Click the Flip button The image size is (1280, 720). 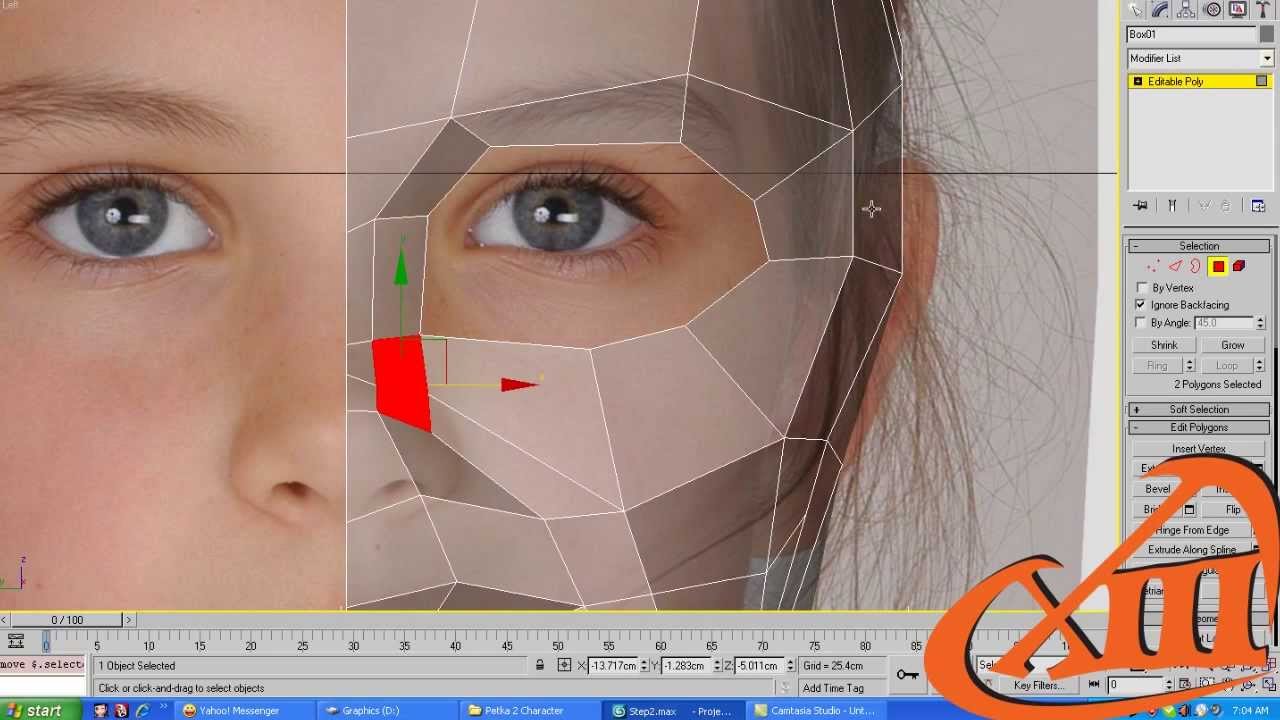1233,510
